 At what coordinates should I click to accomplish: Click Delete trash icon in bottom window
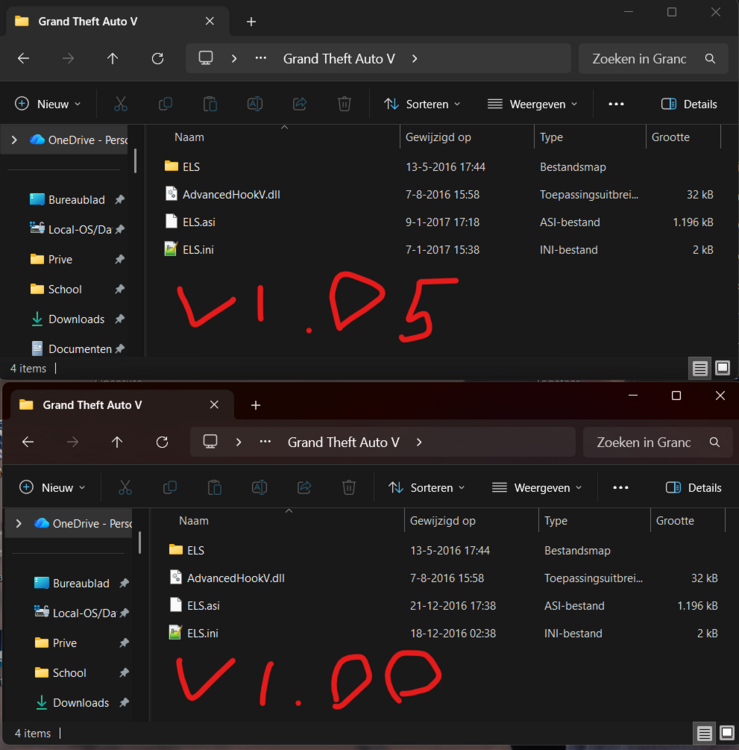tap(349, 487)
